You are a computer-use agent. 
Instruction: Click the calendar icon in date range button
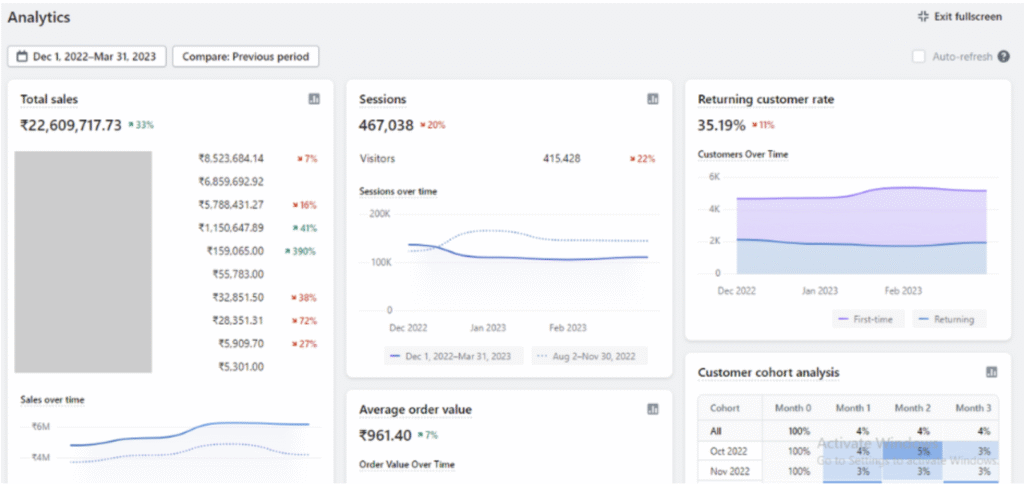point(21,57)
